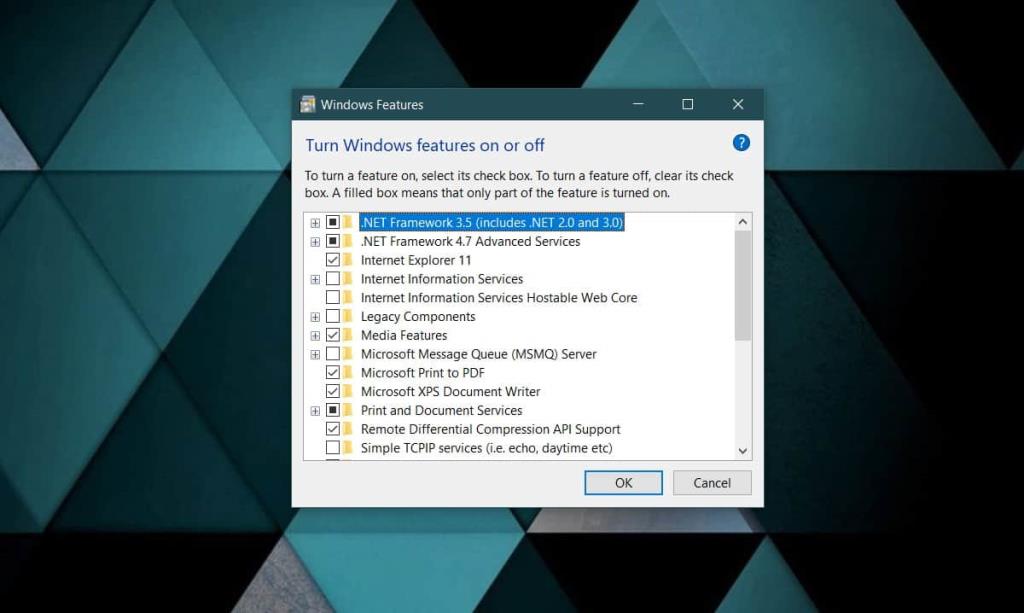Click the Media Features folder icon

click(349, 335)
